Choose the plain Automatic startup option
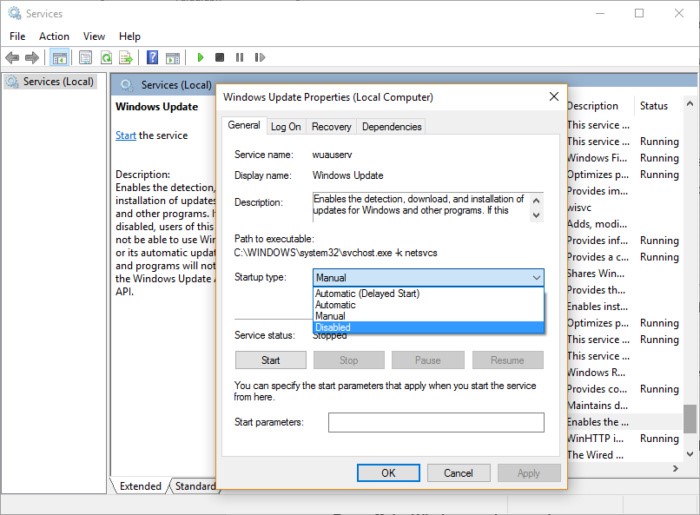 [428, 305]
